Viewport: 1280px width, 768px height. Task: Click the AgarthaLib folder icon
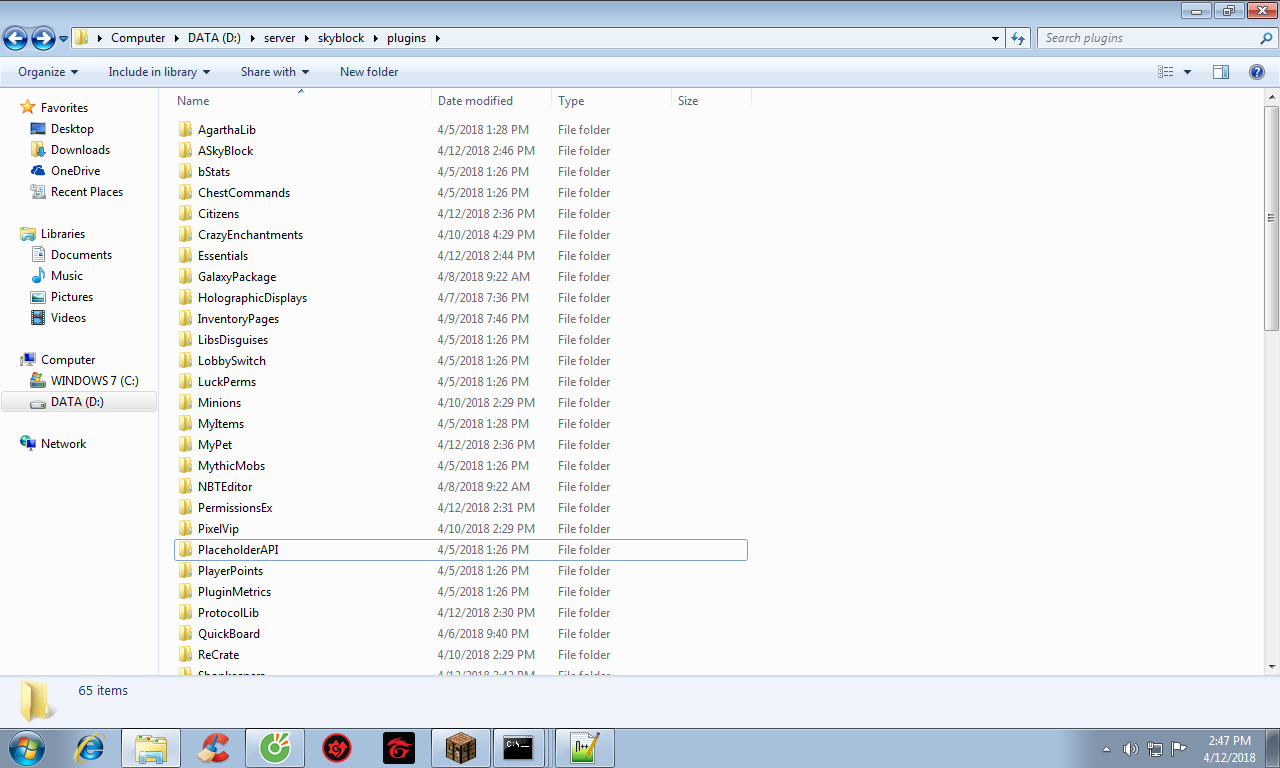[185, 130]
